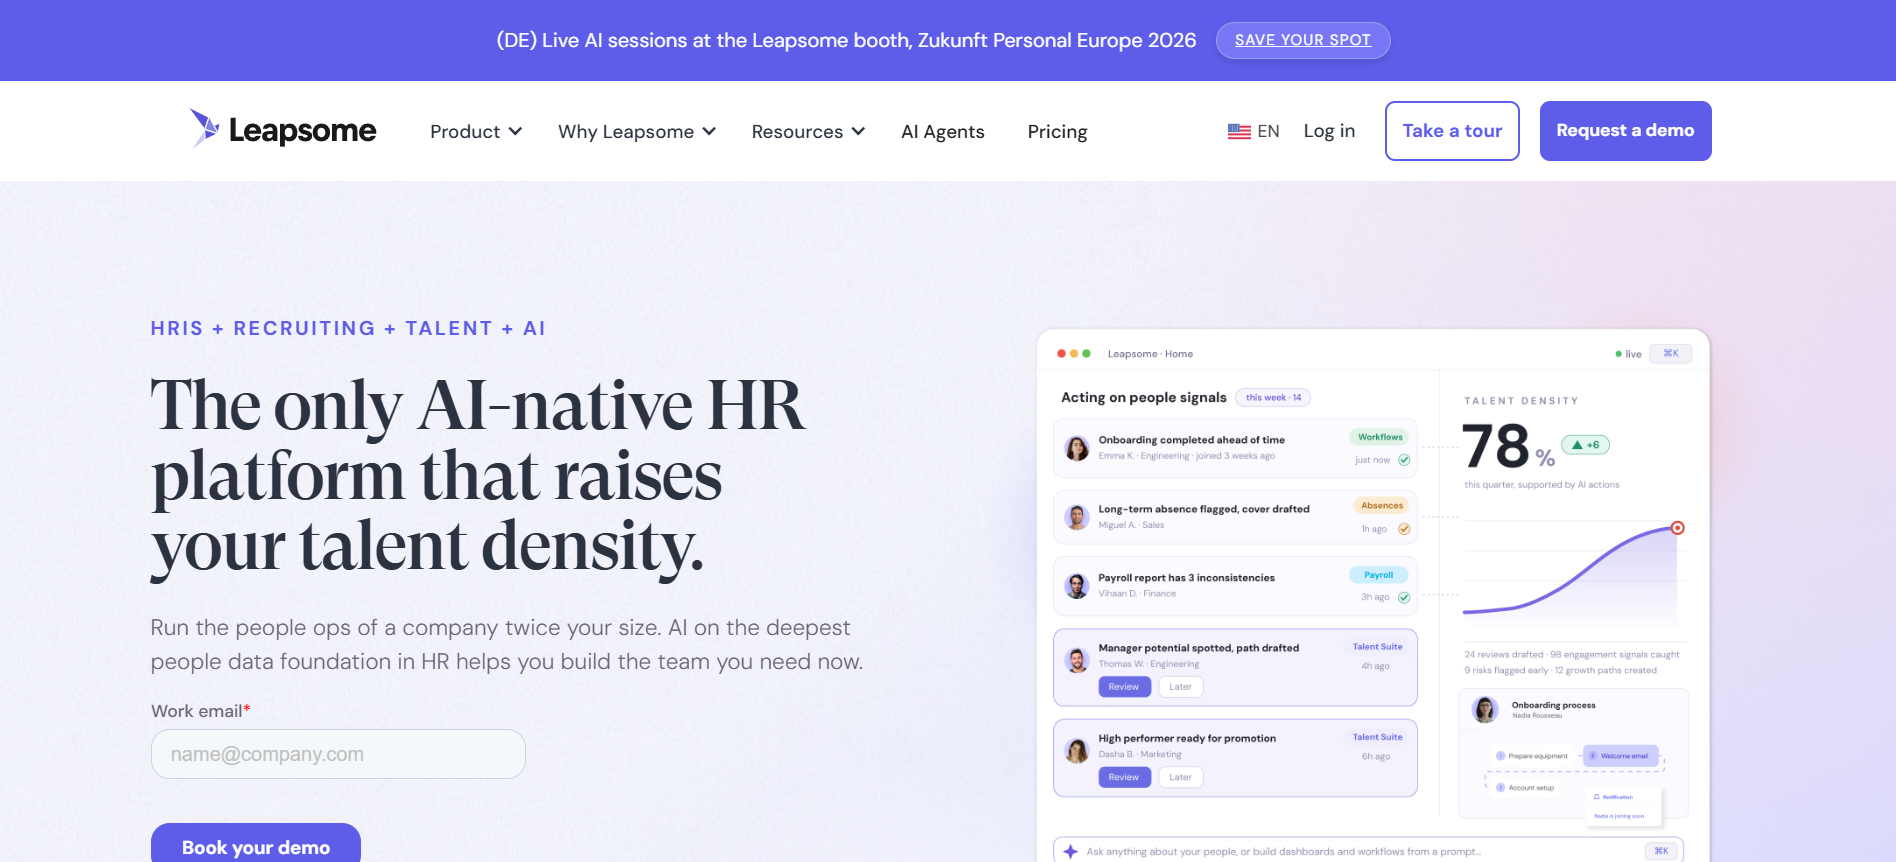Click the Welcome email step
1896x862 pixels.
pos(1620,756)
